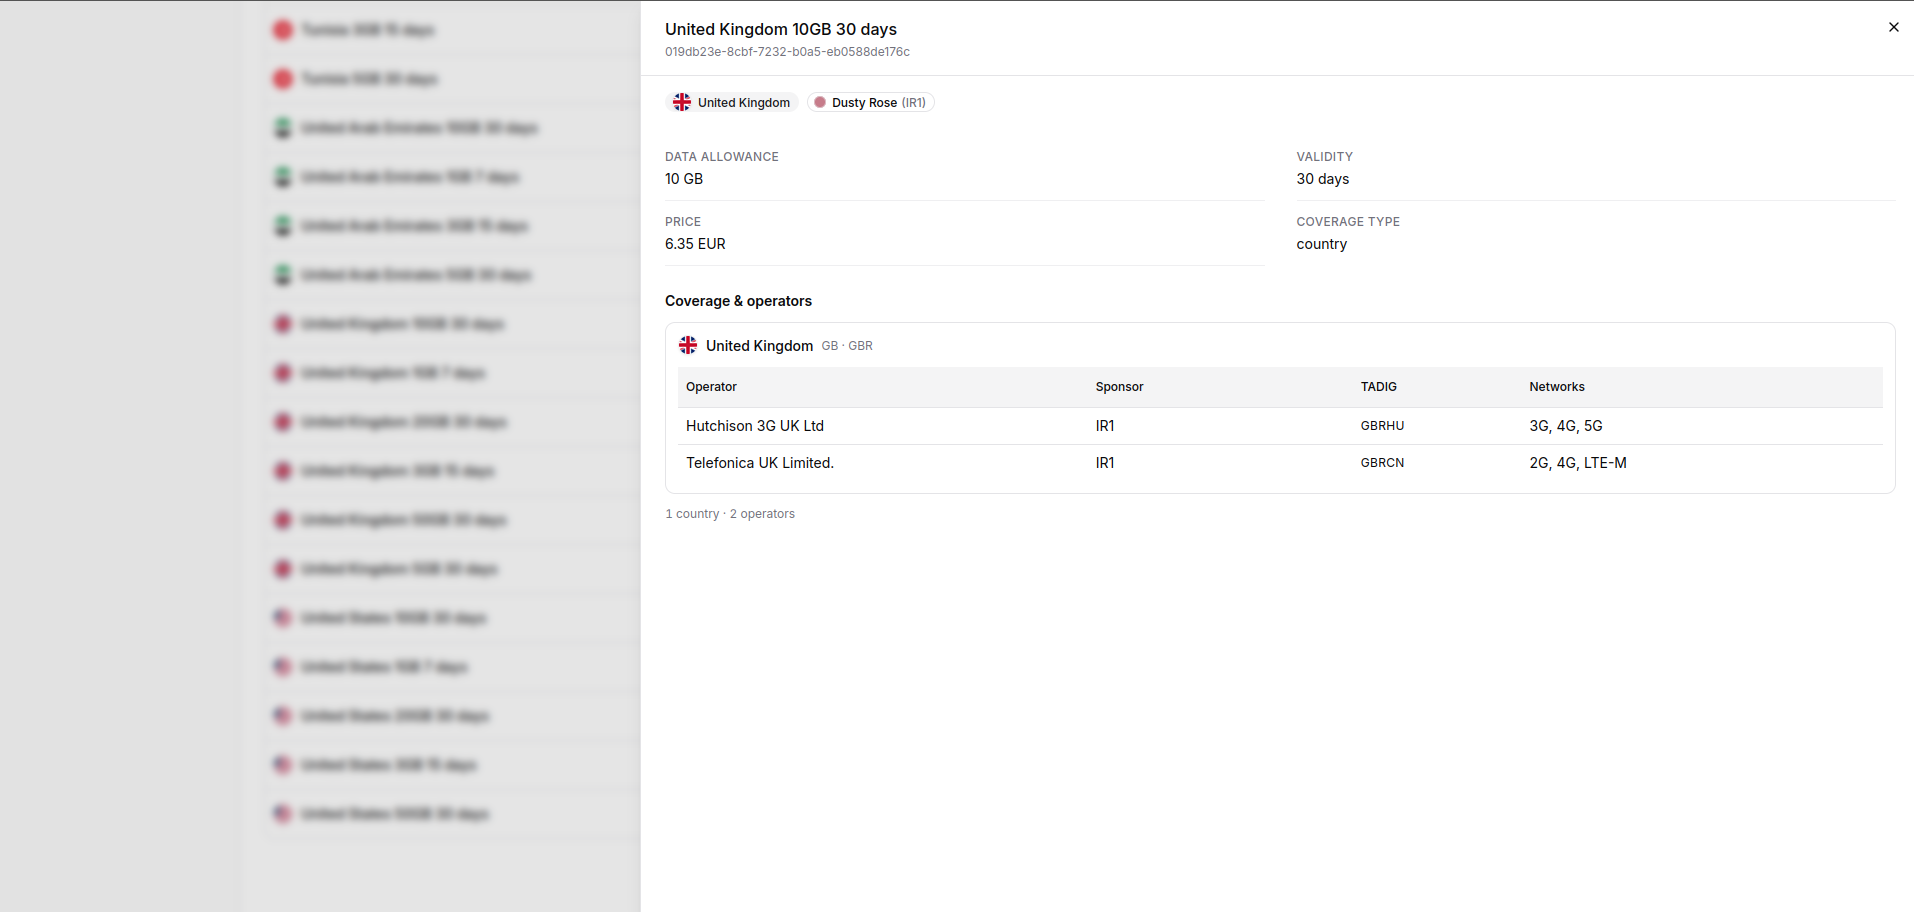Click the GBRCN TADIG code
Image resolution: width=1914 pixels, height=912 pixels.
coord(1382,463)
